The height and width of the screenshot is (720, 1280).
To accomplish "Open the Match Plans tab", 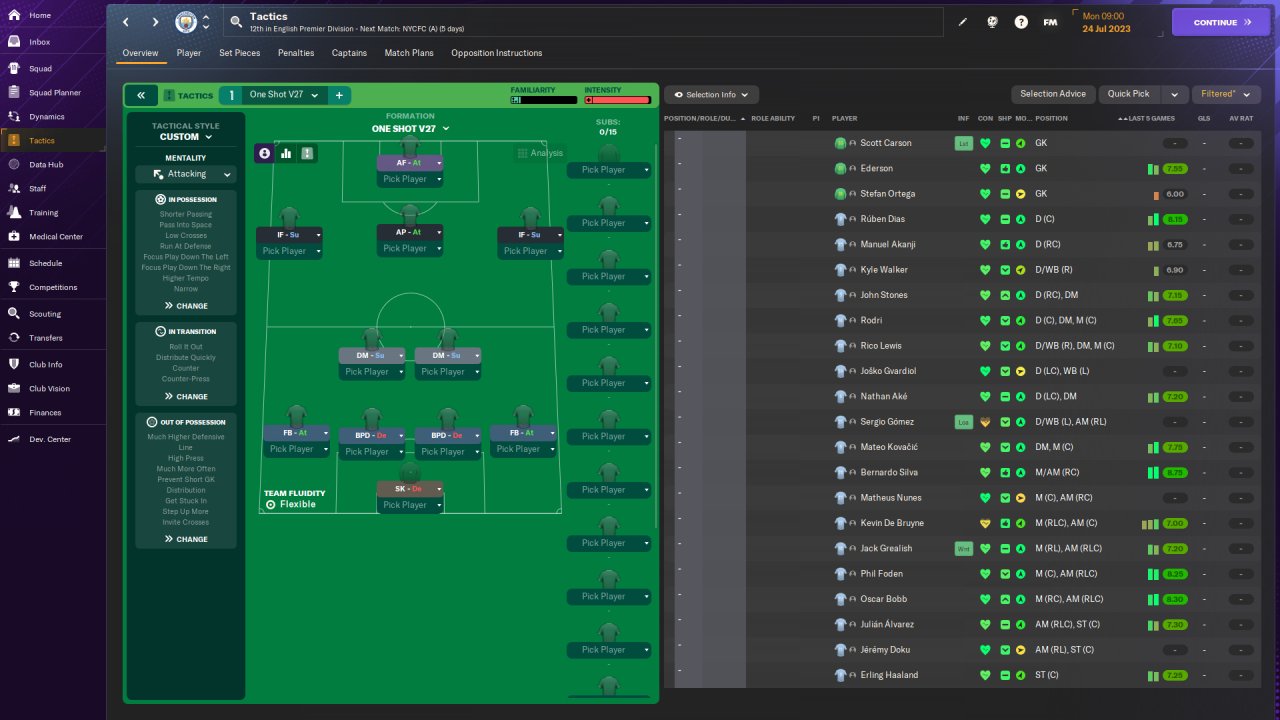I will (x=409, y=53).
